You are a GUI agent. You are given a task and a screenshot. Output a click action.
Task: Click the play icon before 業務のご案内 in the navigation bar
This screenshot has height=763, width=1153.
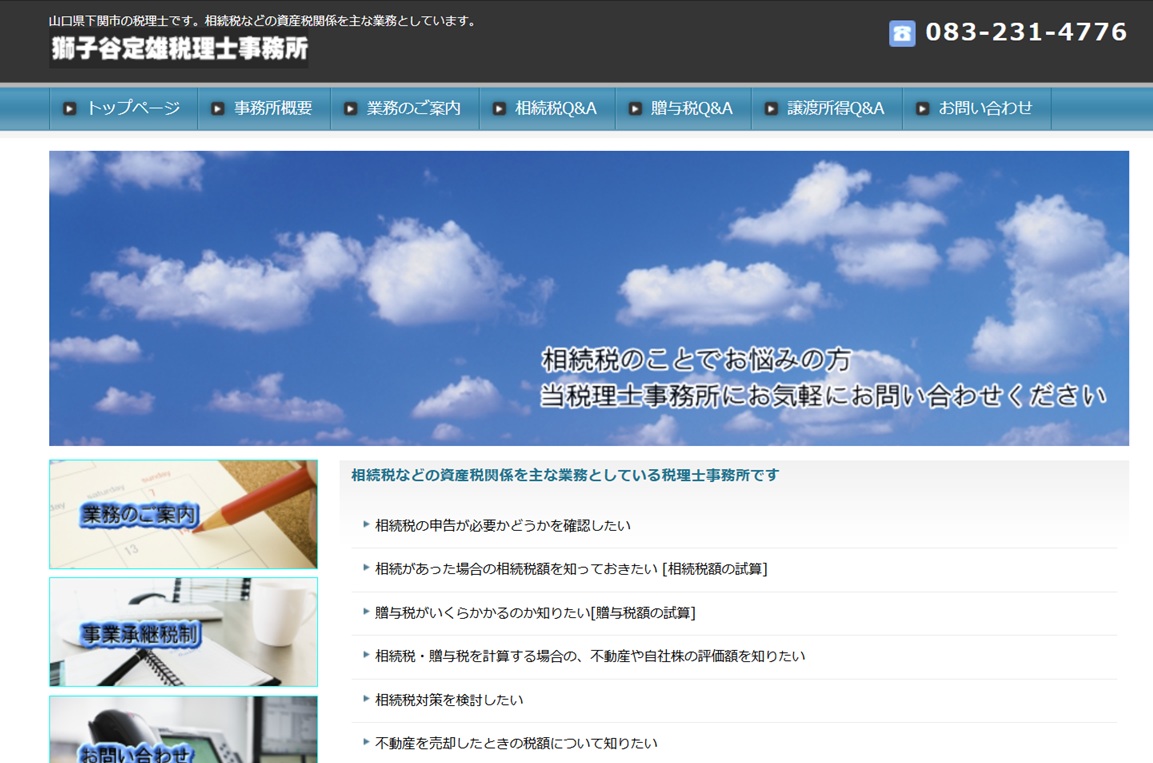click(x=350, y=109)
